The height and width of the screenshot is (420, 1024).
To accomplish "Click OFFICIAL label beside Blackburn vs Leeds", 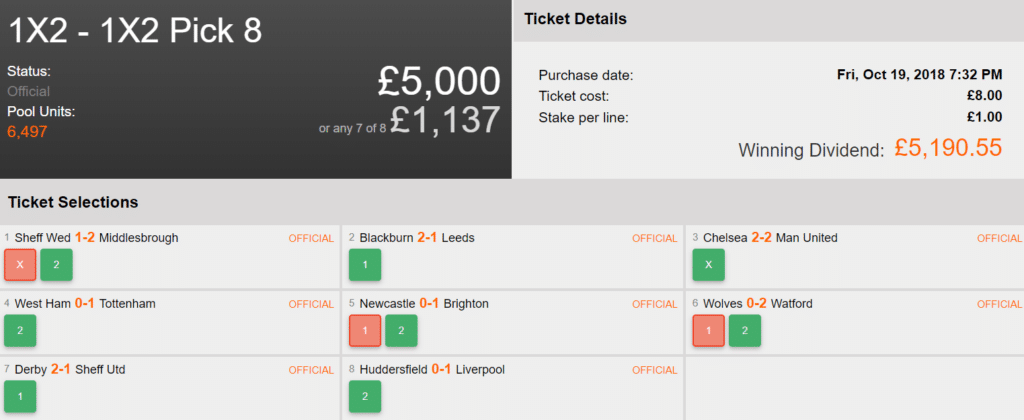I will coord(654,238).
